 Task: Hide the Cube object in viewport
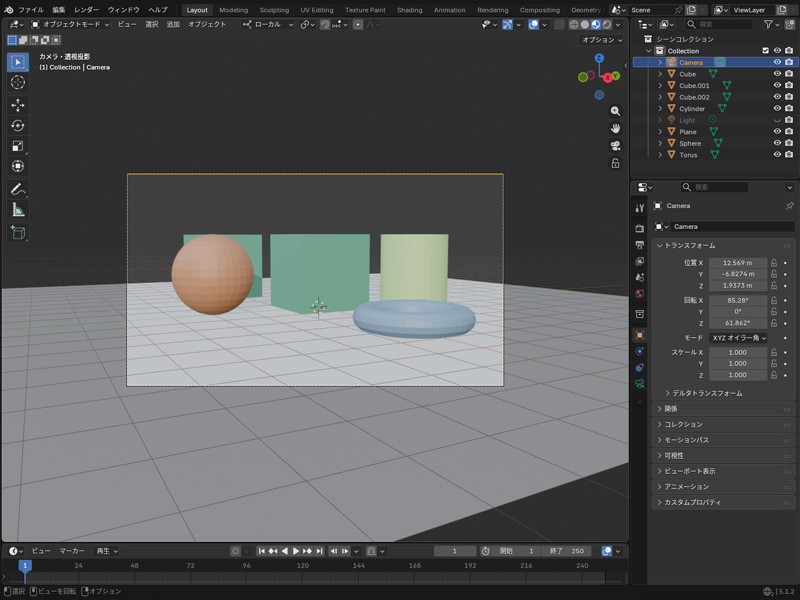(x=777, y=74)
